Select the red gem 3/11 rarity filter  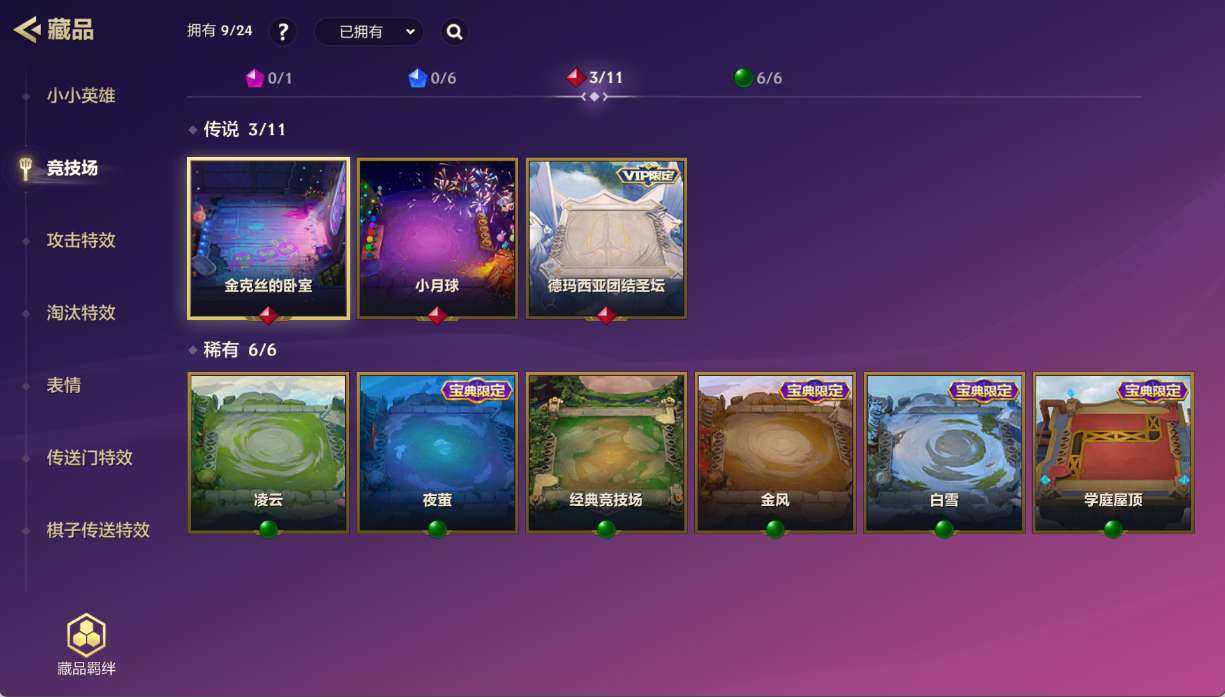[x=594, y=78]
